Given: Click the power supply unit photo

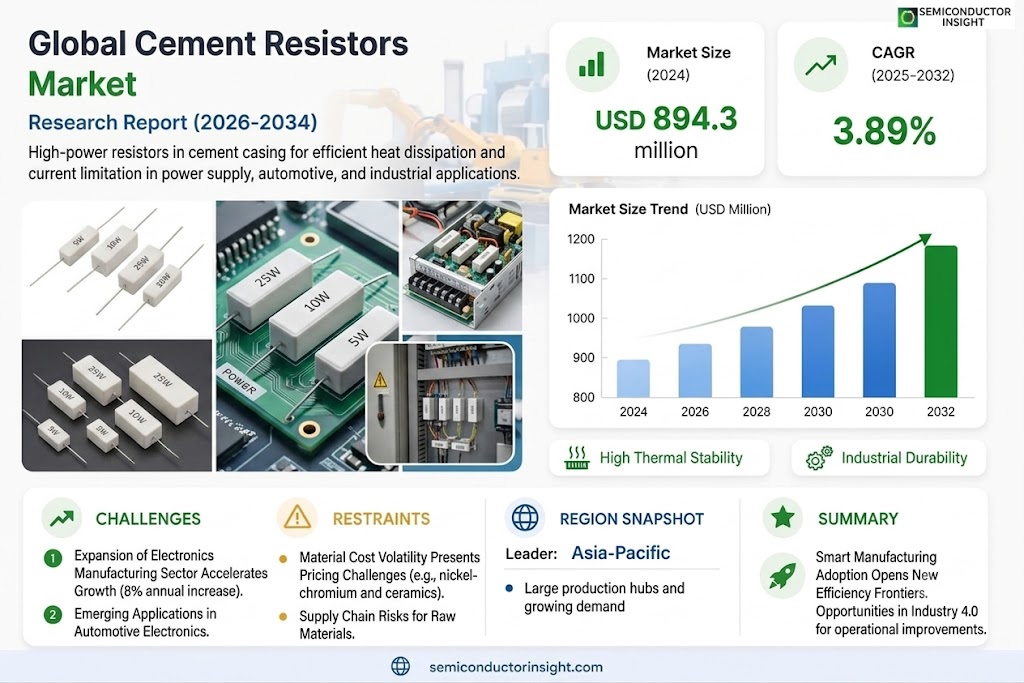Looking at the screenshot, I should pyautogui.click(x=462, y=266).
